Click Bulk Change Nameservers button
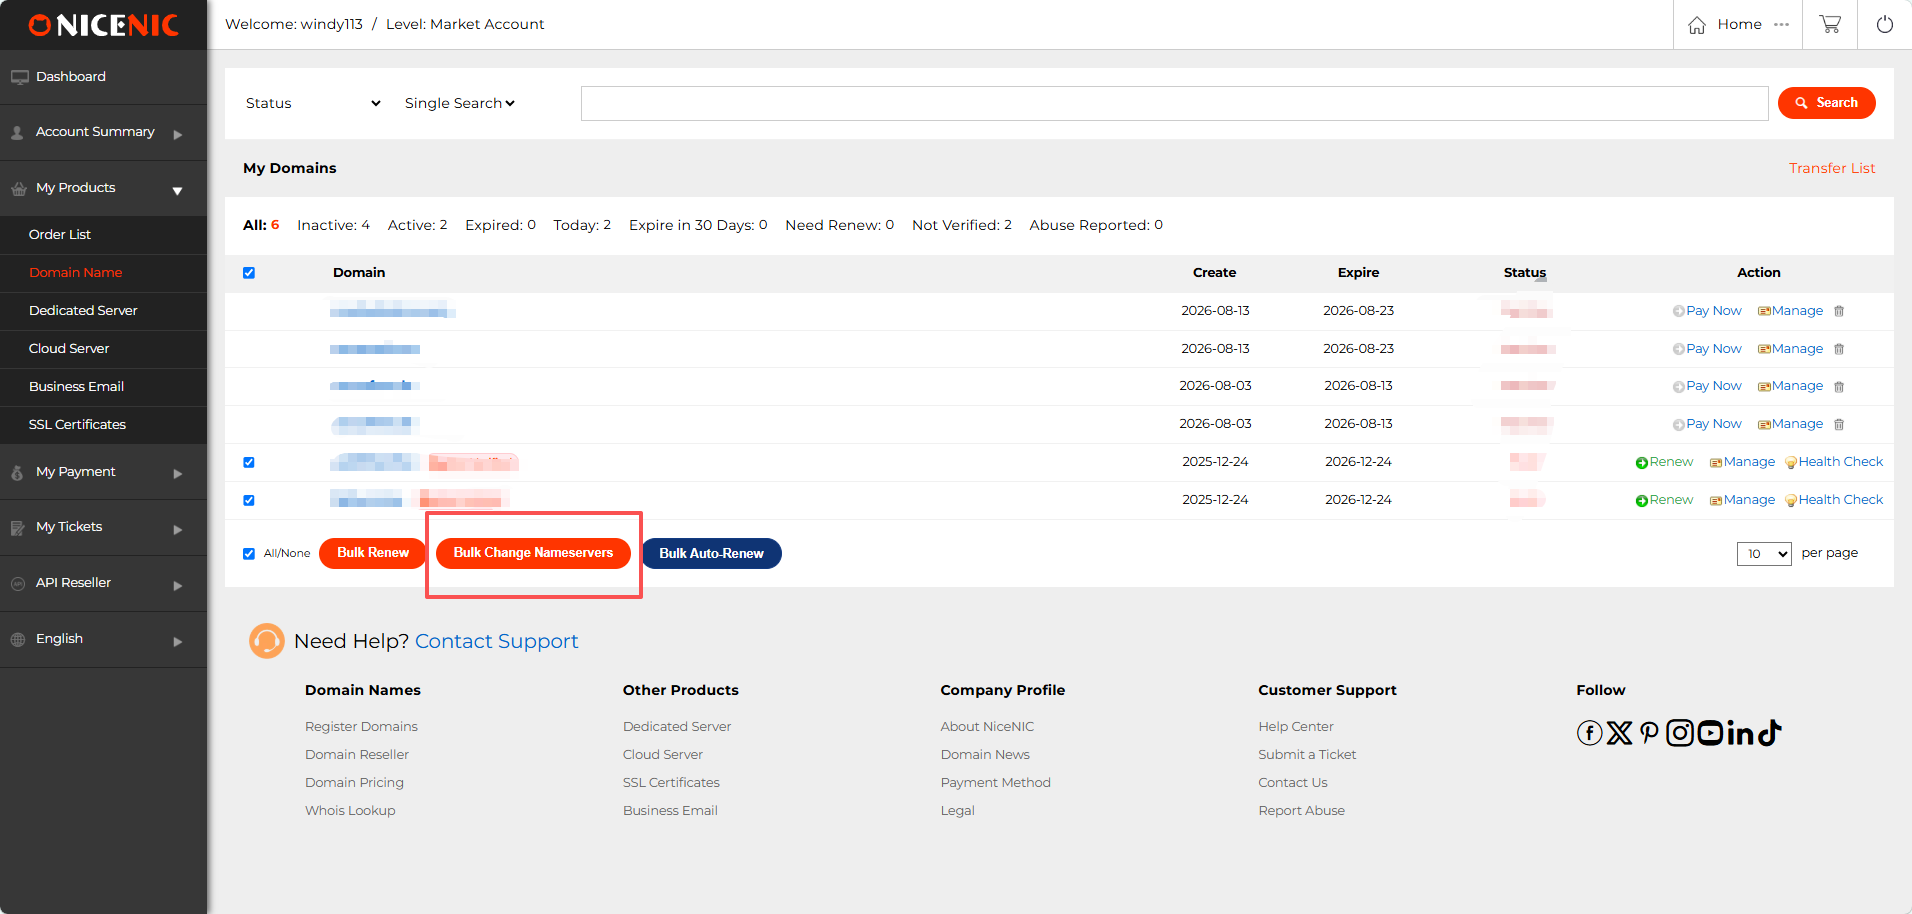This screenshot has height=914, width=1912. (x=533, y=553)
